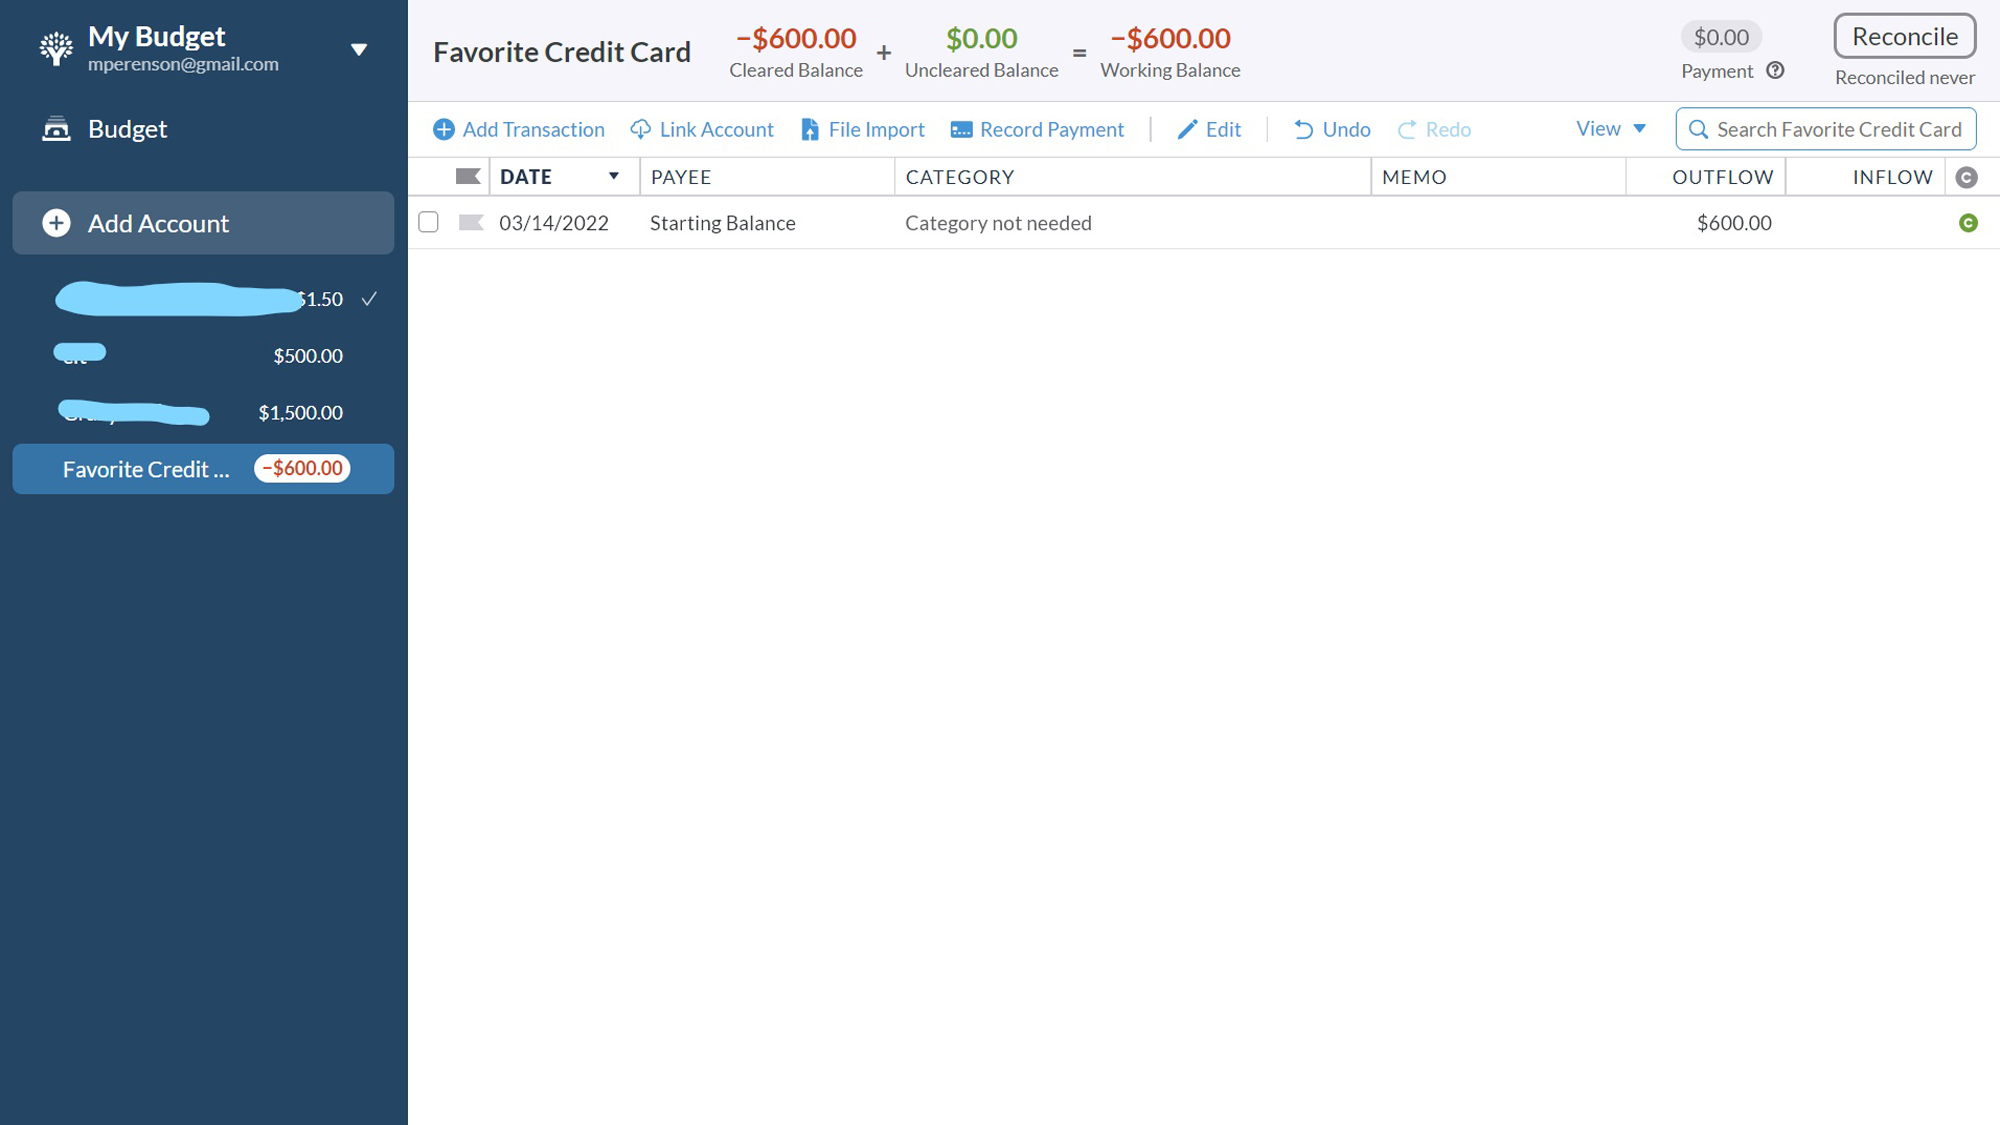Screen dimensions: 2000x1125
Task: Click the Reconcile button
Action: 1904,37
